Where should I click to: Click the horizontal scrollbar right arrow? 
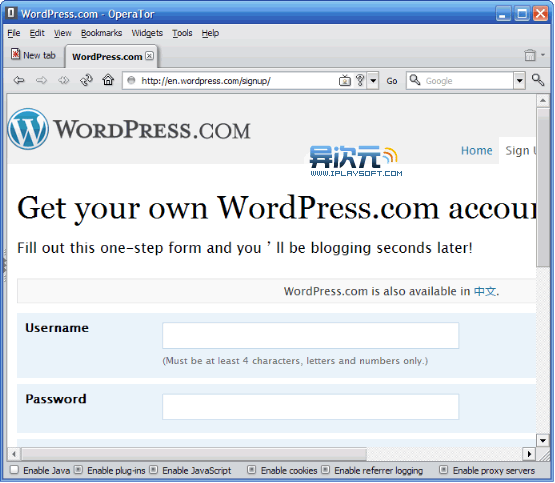point(529,454)
